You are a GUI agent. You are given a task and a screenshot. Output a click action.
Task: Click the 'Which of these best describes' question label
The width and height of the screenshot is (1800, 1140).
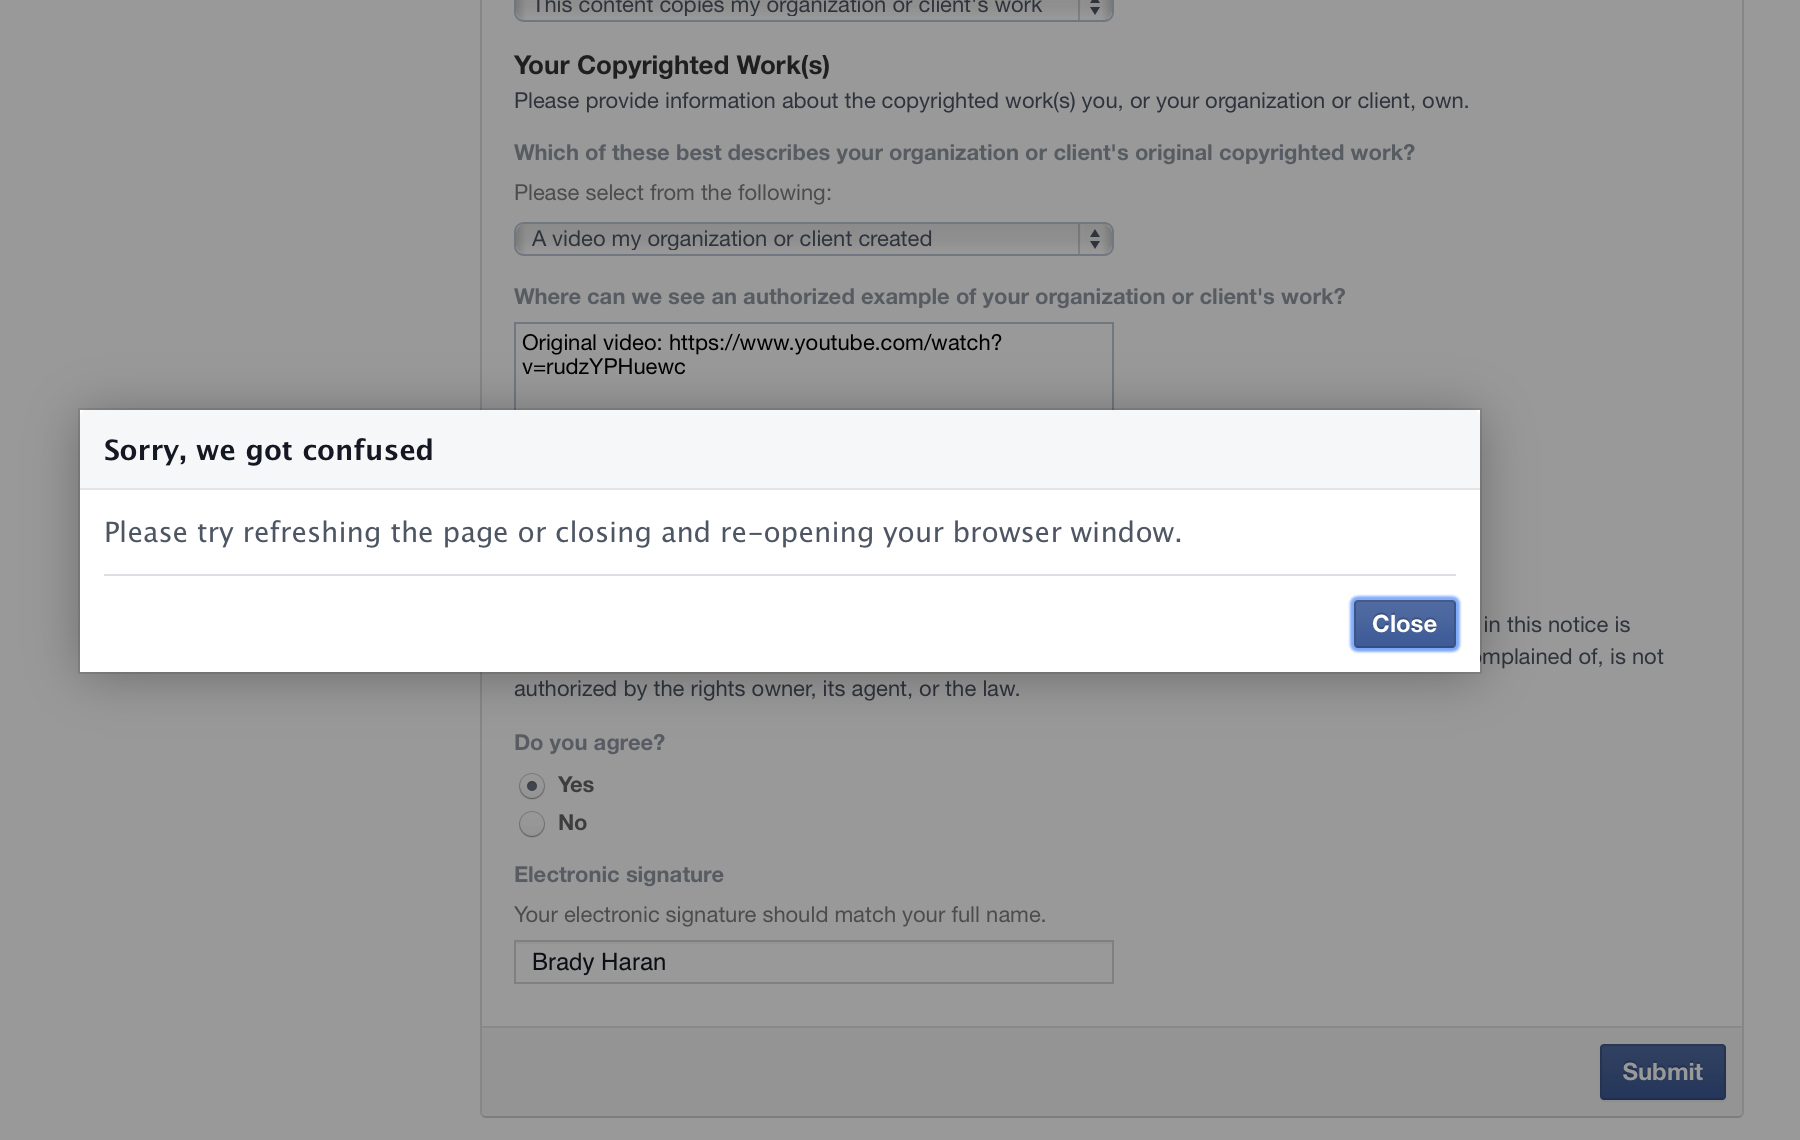click(964, 153)
